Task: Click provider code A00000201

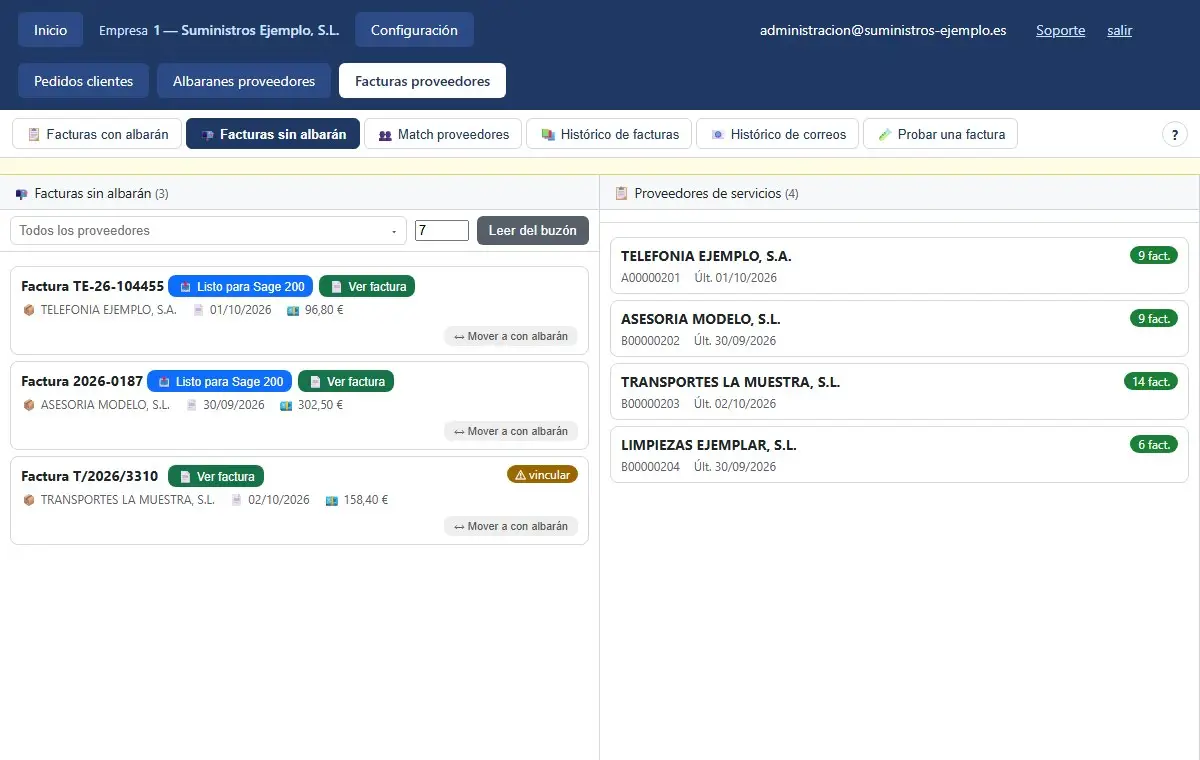Action: 650,278
